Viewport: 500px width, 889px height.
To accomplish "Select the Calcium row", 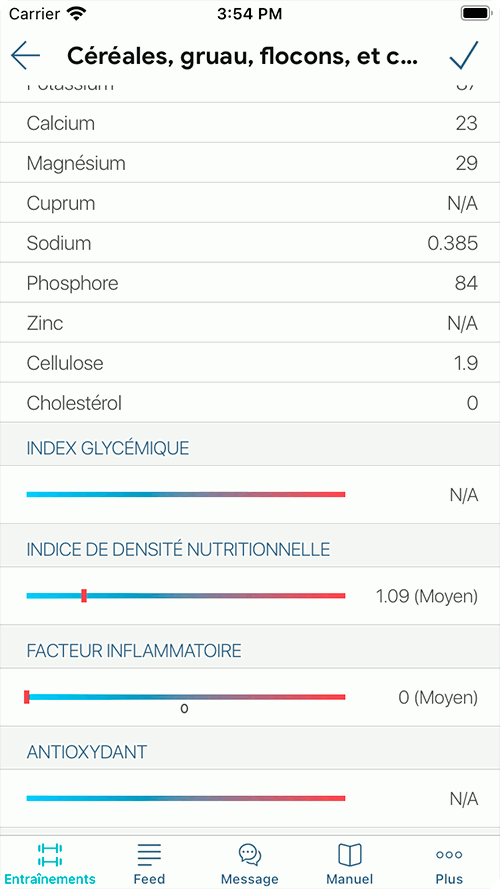I will [x=250, y=123].
